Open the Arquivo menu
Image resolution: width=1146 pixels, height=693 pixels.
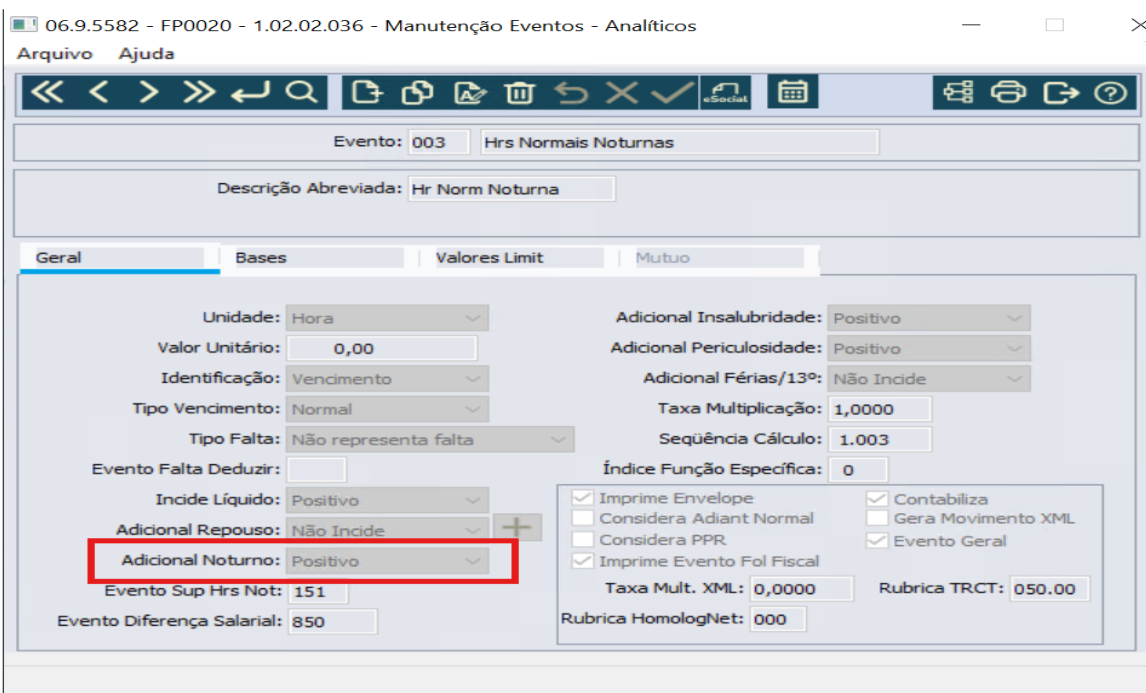55,53
